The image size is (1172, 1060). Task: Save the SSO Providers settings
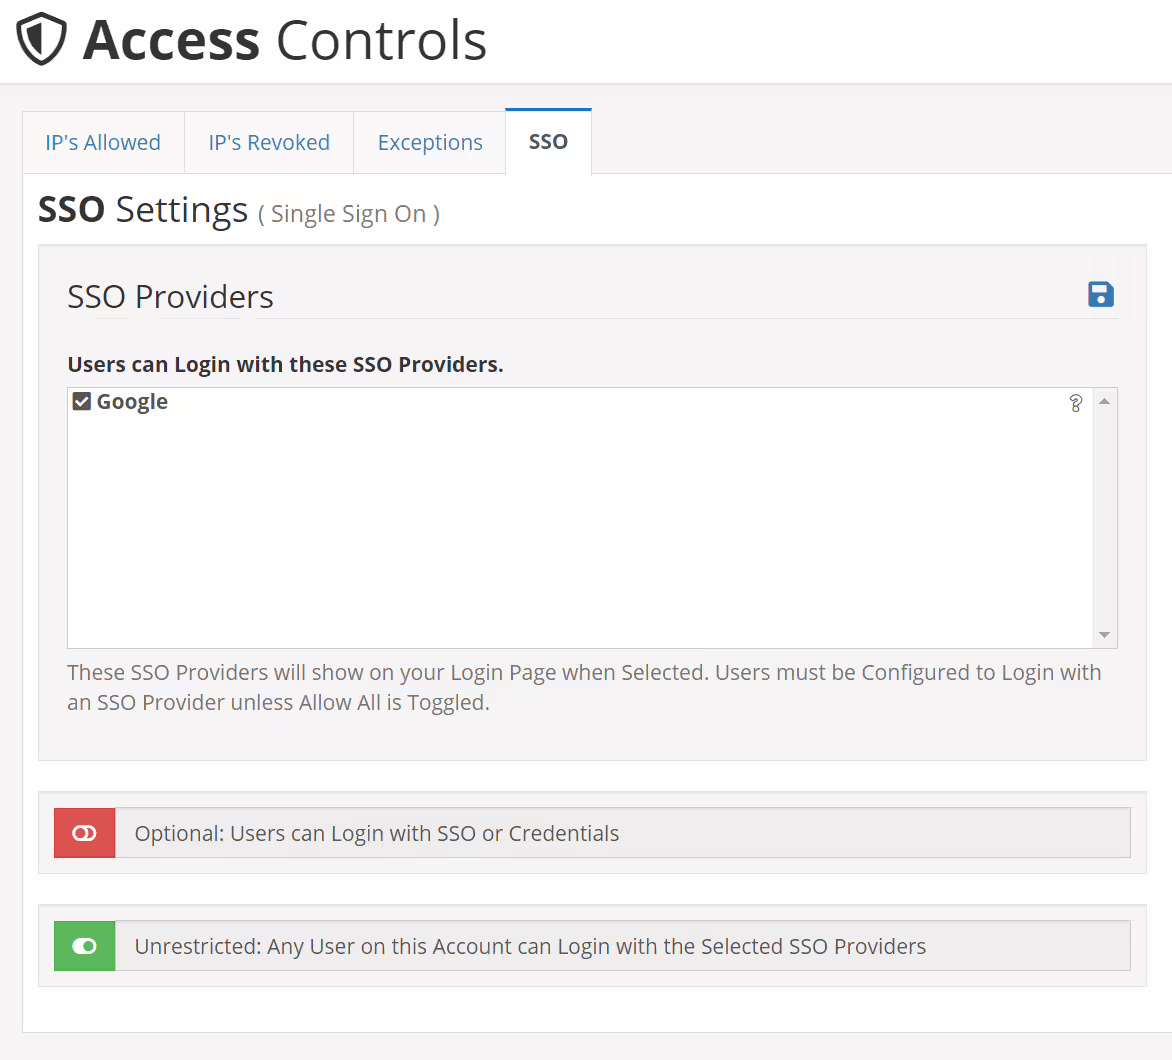[x=1101, y=294]
